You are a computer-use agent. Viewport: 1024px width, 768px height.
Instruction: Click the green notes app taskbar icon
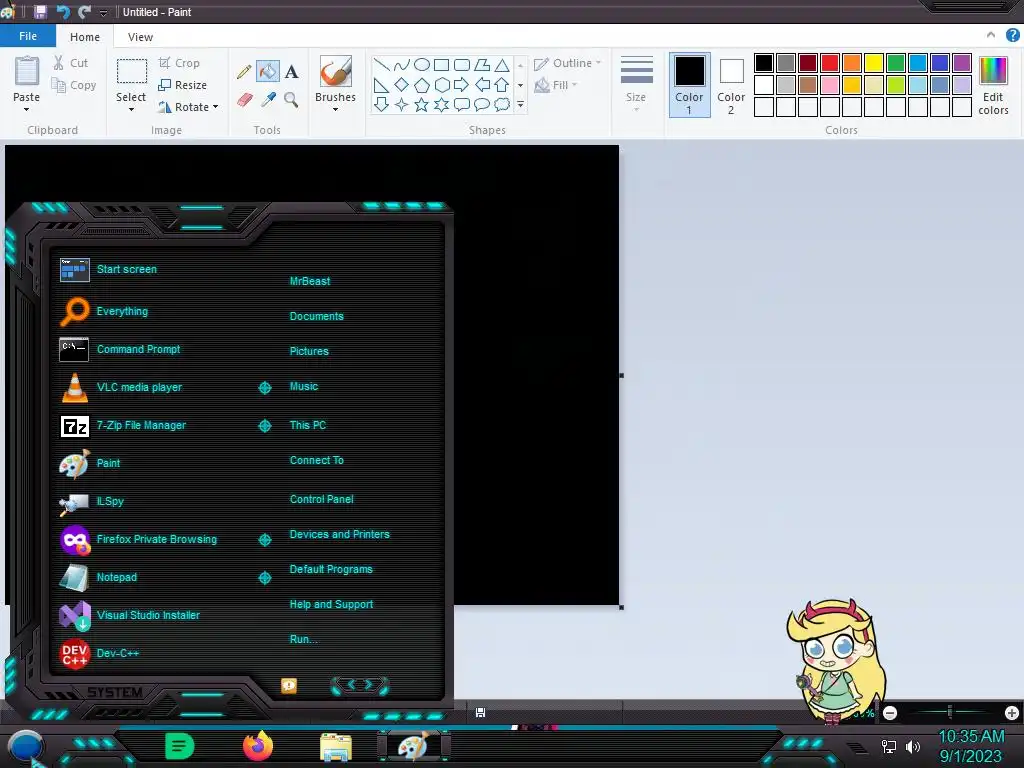pyautogui.click(x=180, y=746)
